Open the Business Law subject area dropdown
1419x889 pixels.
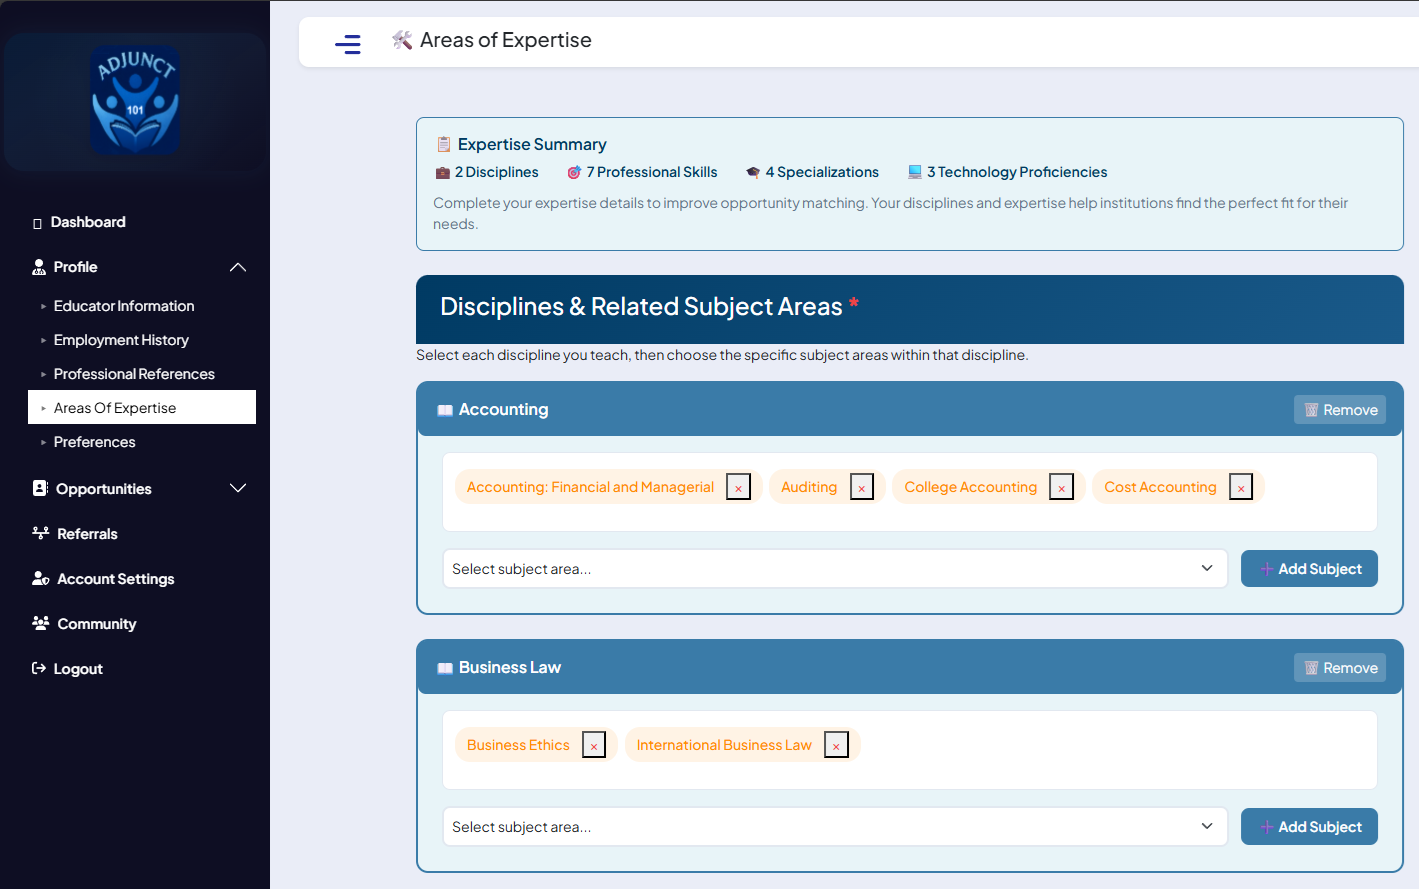[834, 827]
